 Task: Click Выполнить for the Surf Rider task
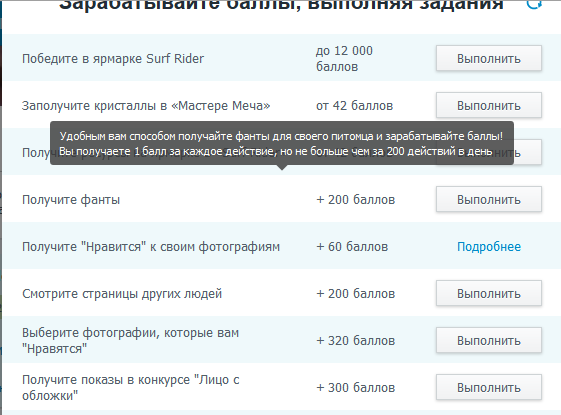488,58
